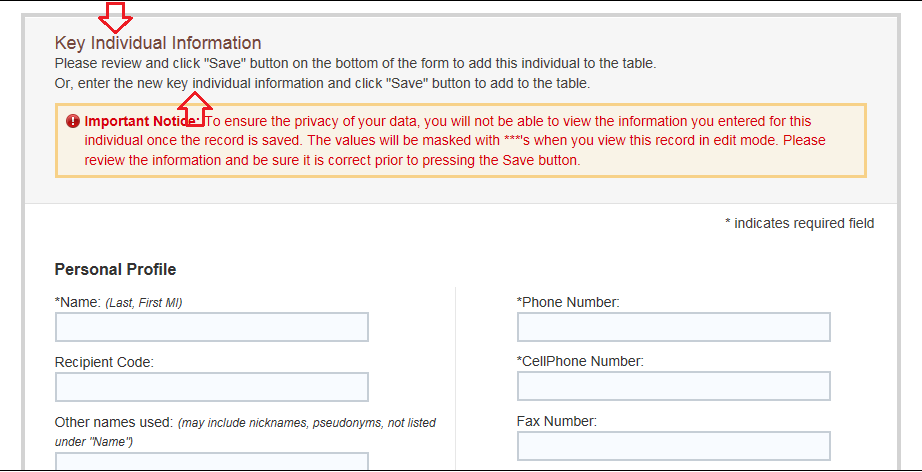The image size is (922, 472).
Task: Click the CellPhone Number text box
Action: point(673,386)
